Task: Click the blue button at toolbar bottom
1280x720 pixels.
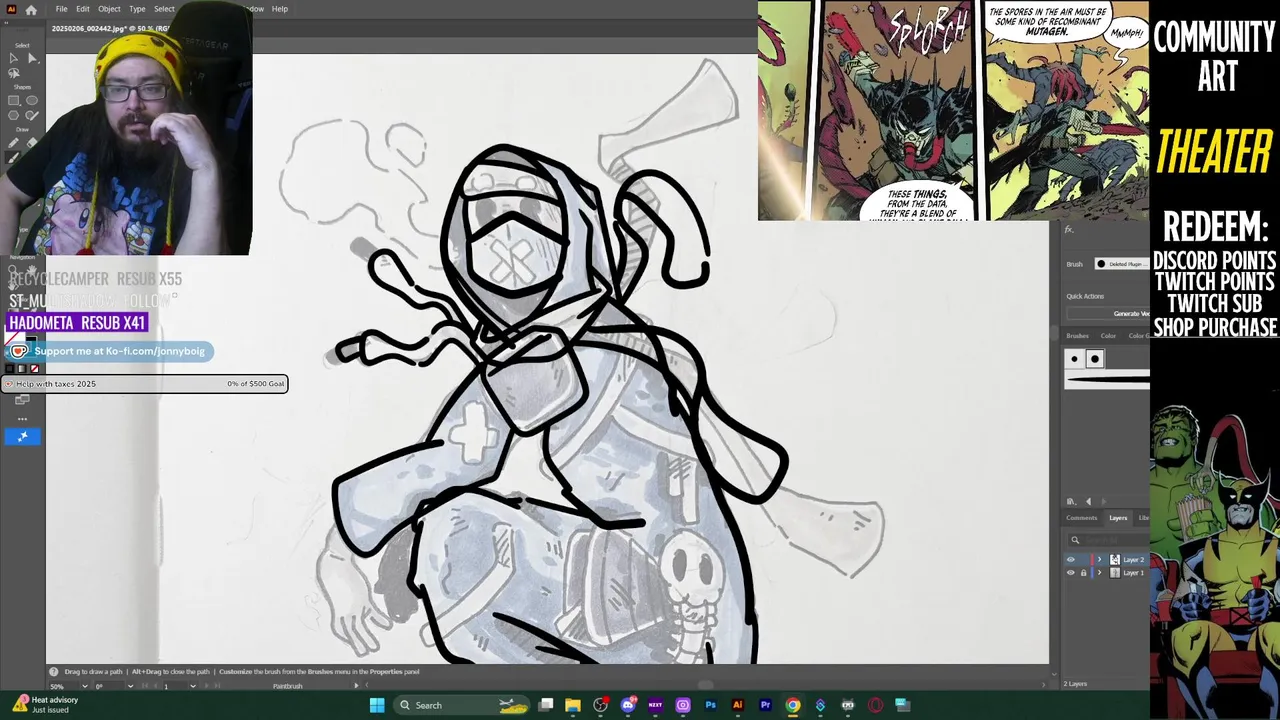Action: click(22, 436)
